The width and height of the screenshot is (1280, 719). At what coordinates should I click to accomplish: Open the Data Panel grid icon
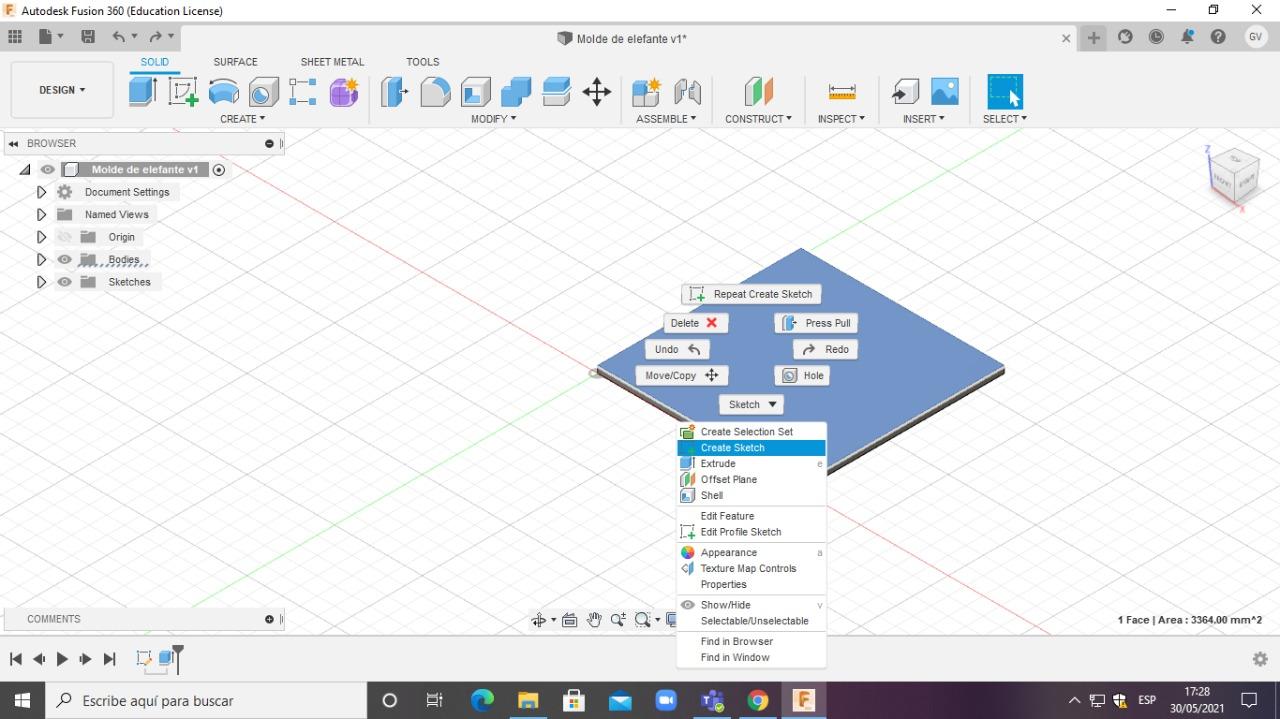point(15,37)
